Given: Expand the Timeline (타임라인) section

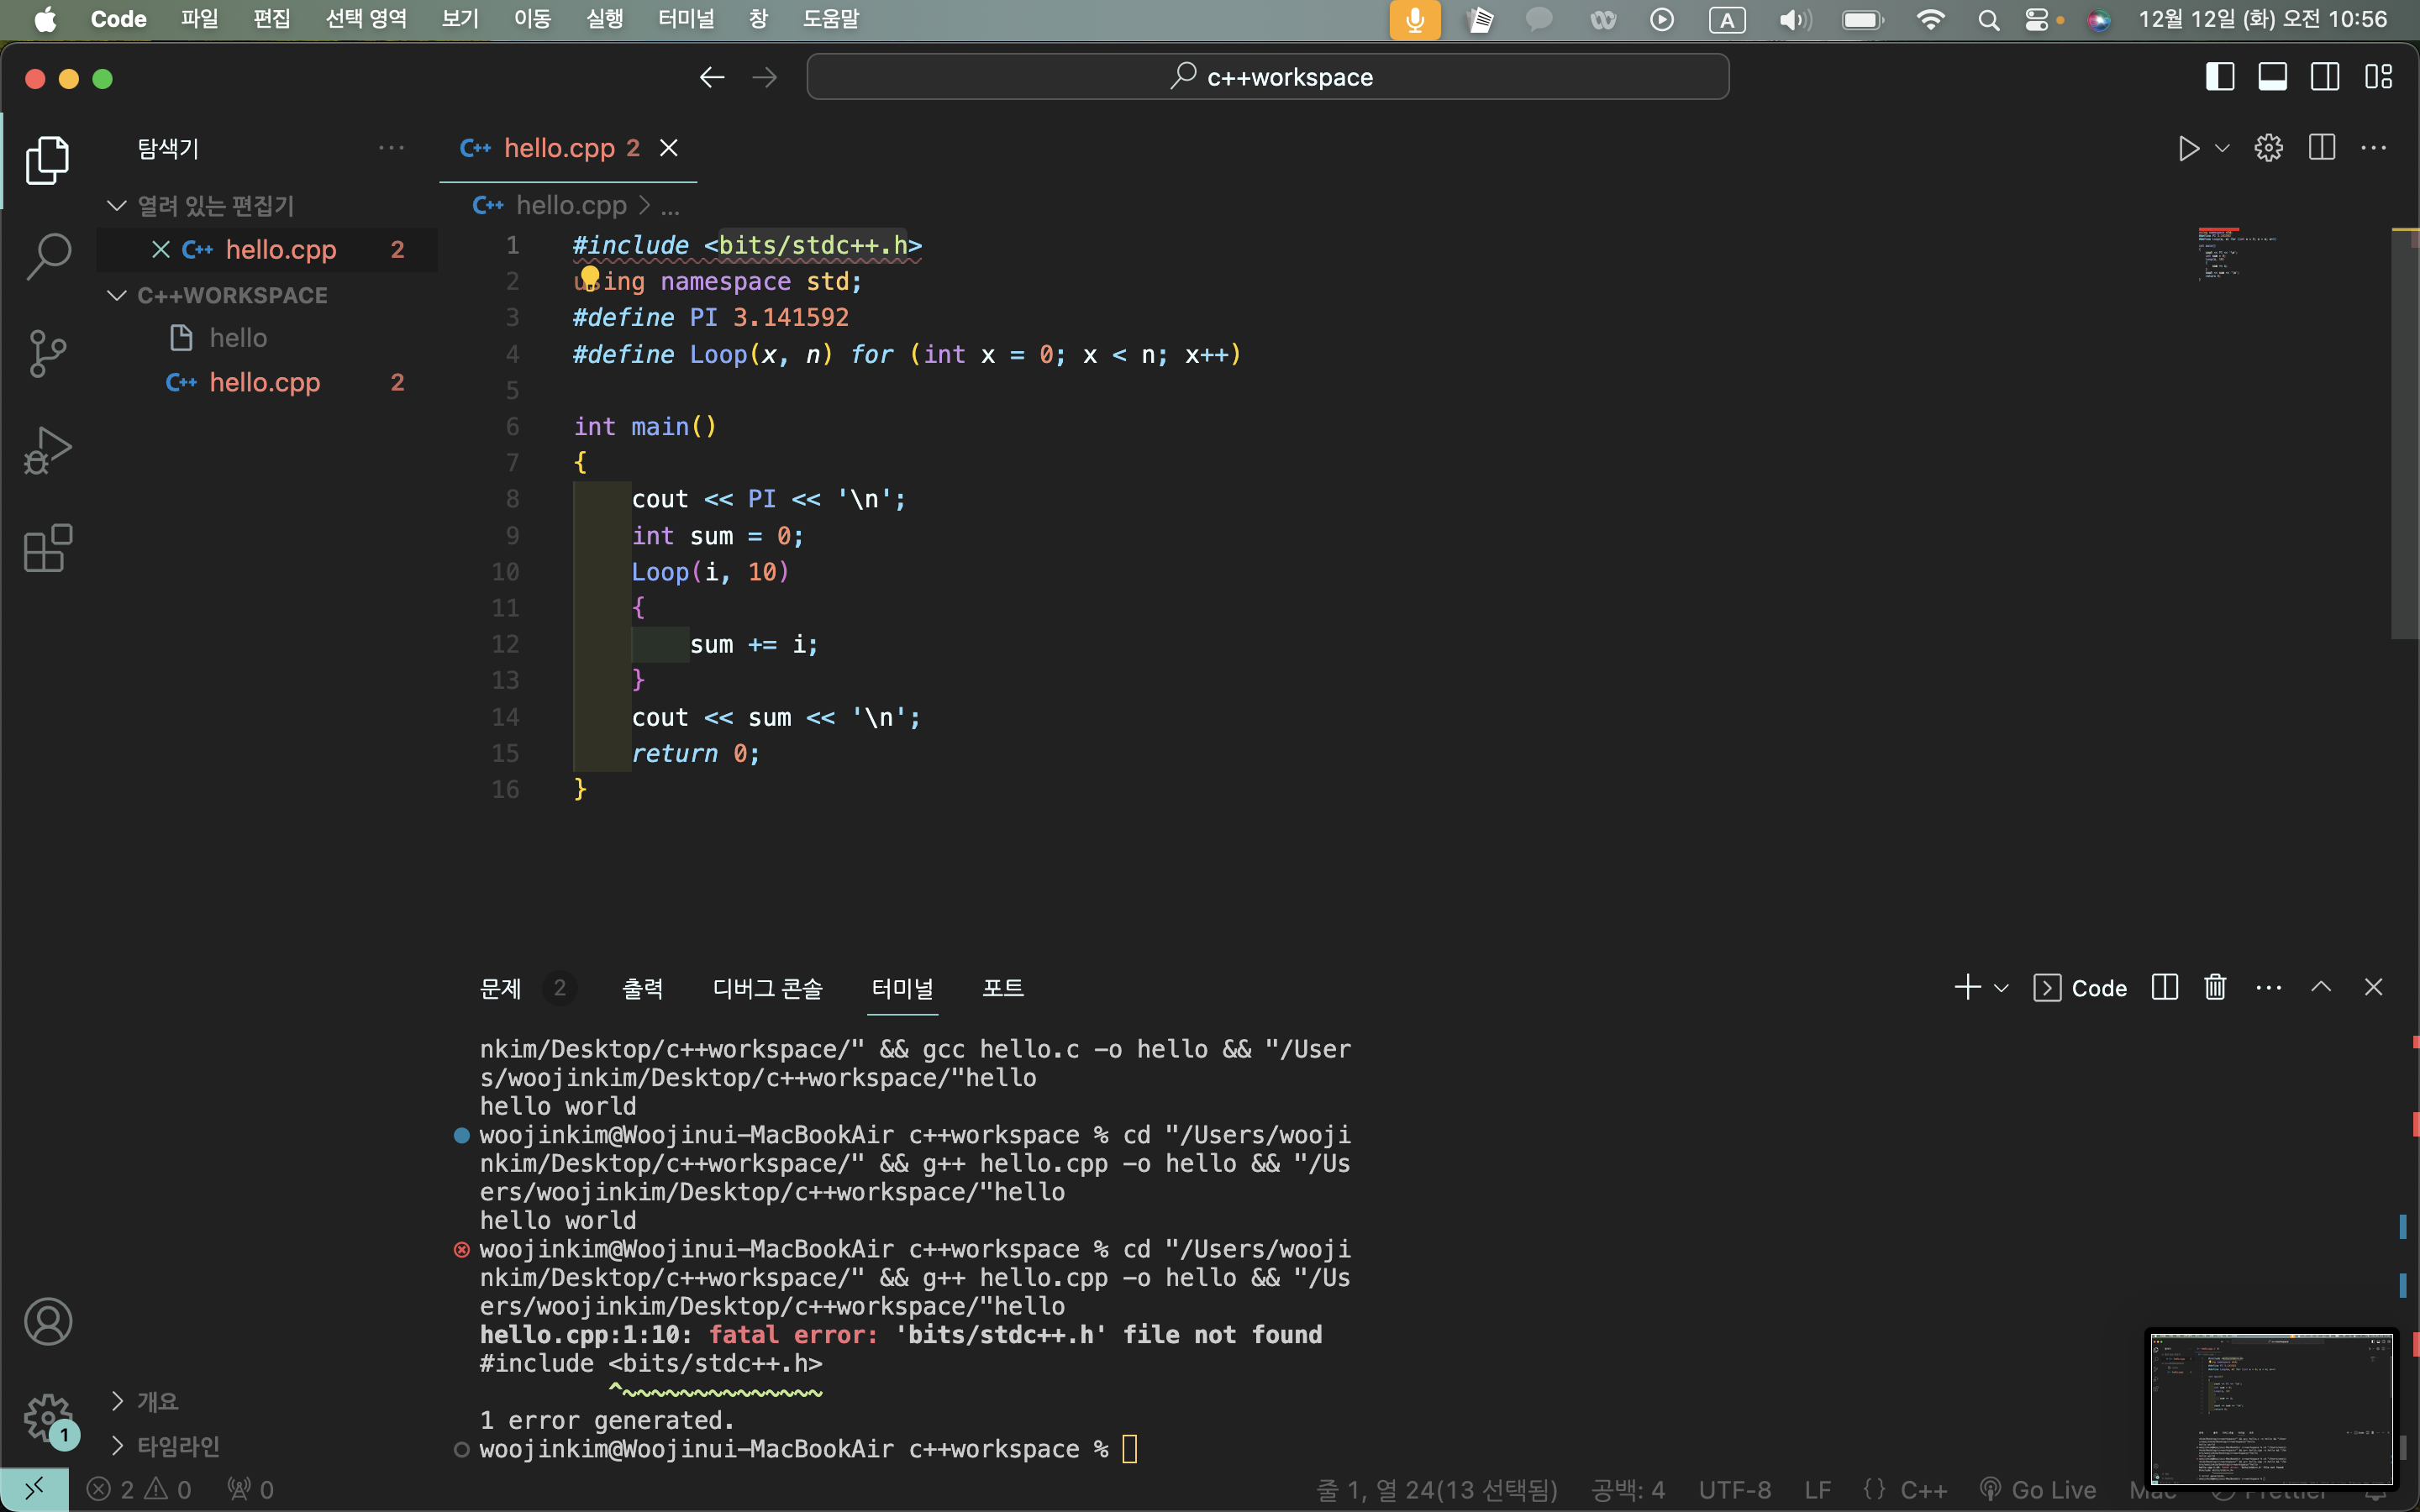Looking at the screenshot, I should click(117, 1446).
